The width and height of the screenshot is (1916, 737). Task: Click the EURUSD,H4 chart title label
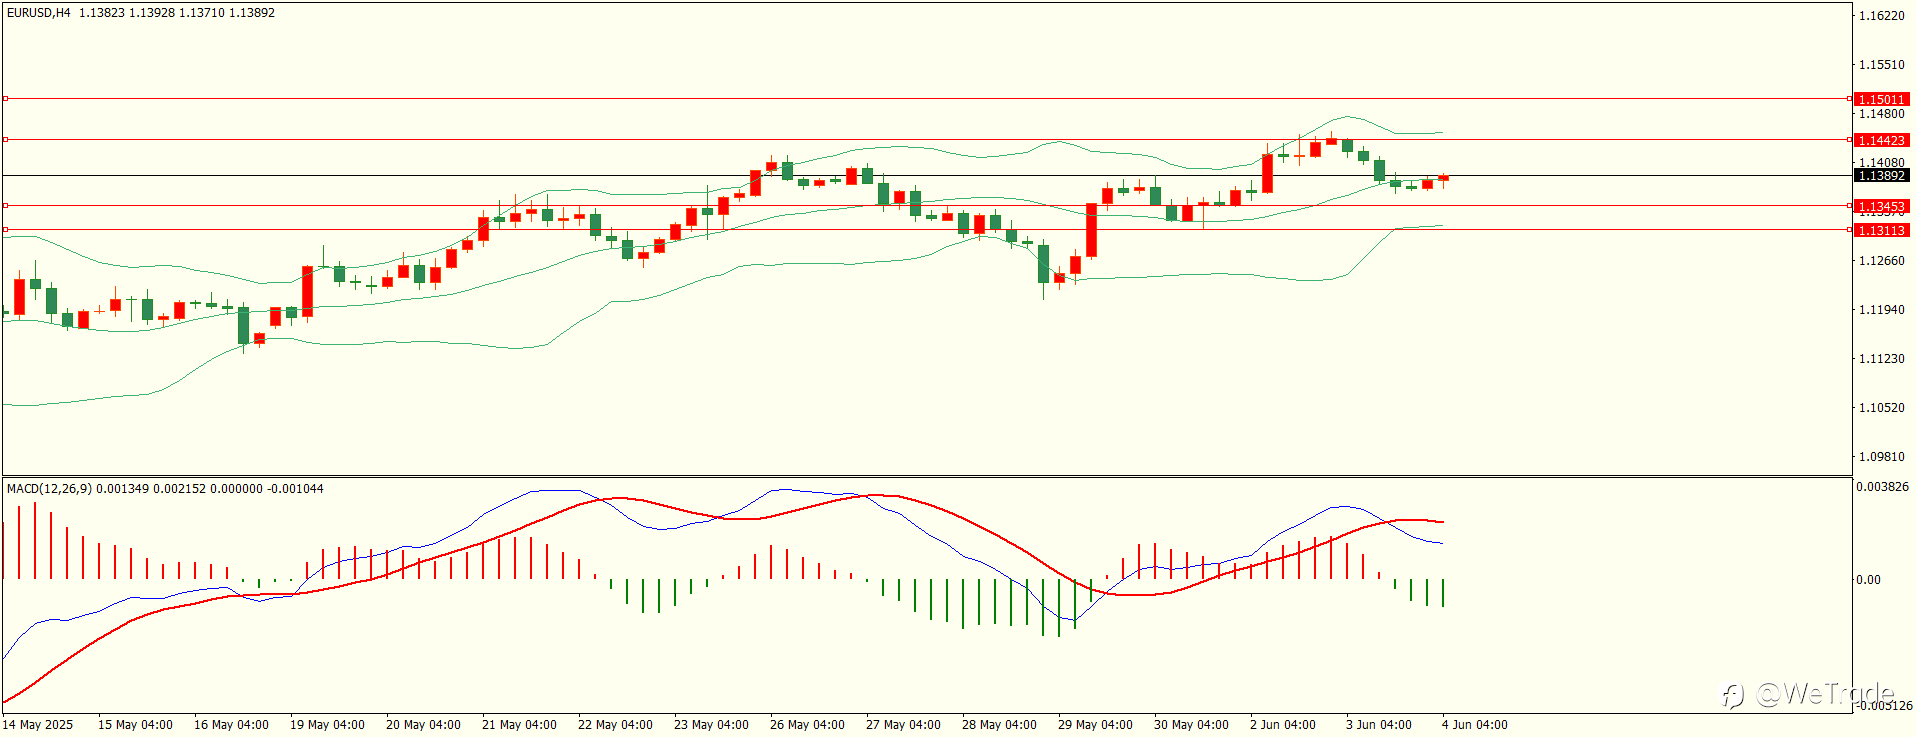39,13
